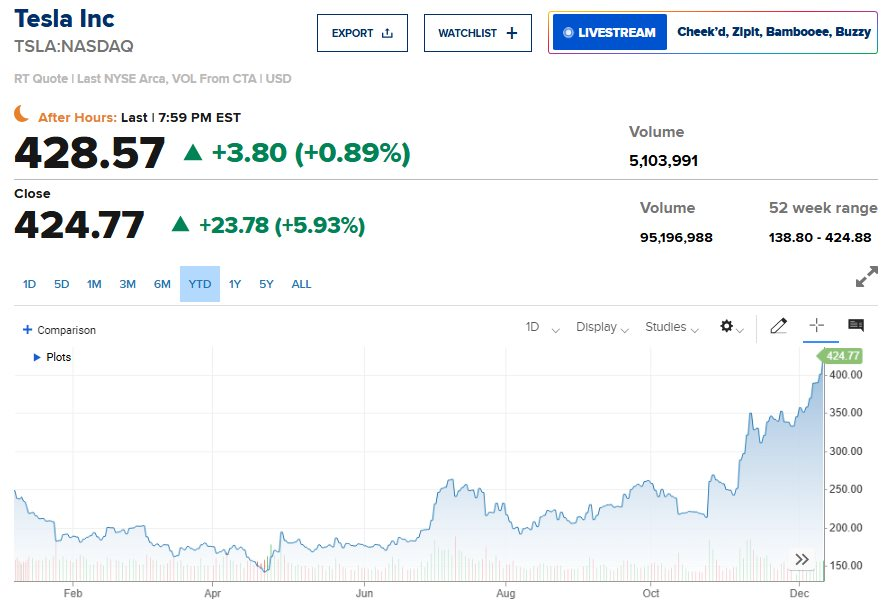The height and width of the screenshot is (614, 885).
Task: Switch to the 5D range tab
Action: (61, 284)
